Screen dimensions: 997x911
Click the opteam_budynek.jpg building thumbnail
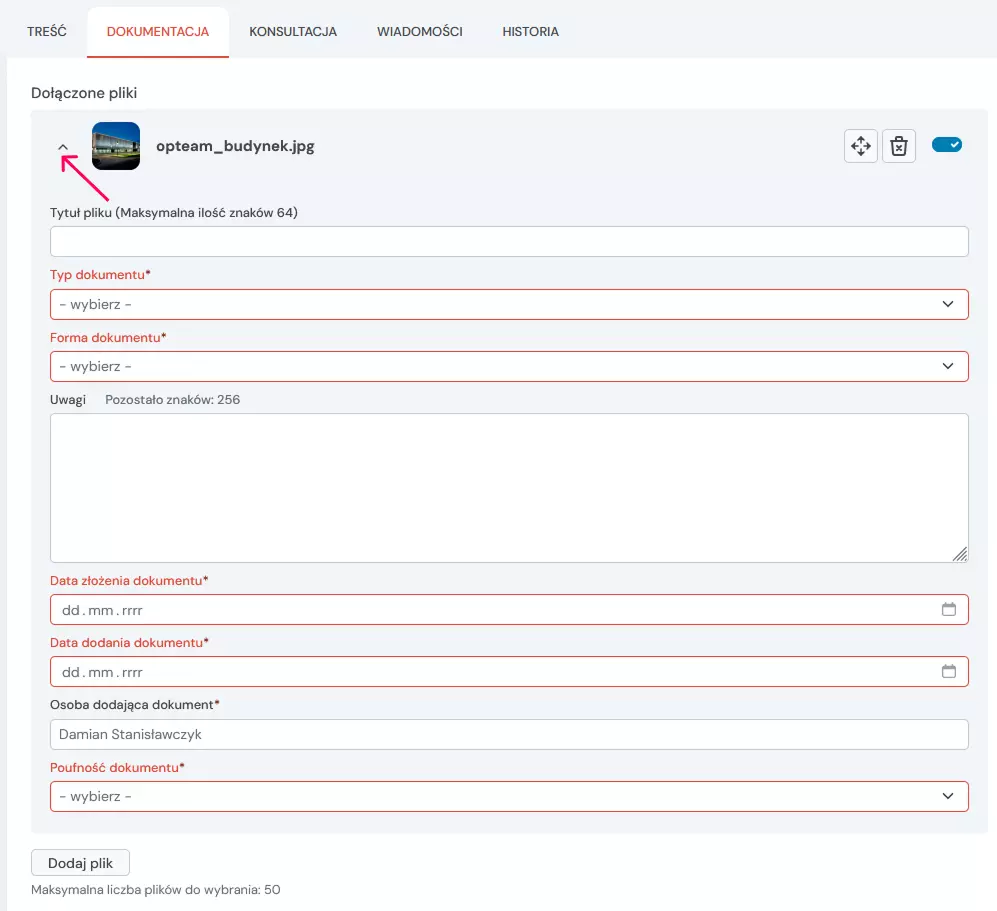point(116,146)
